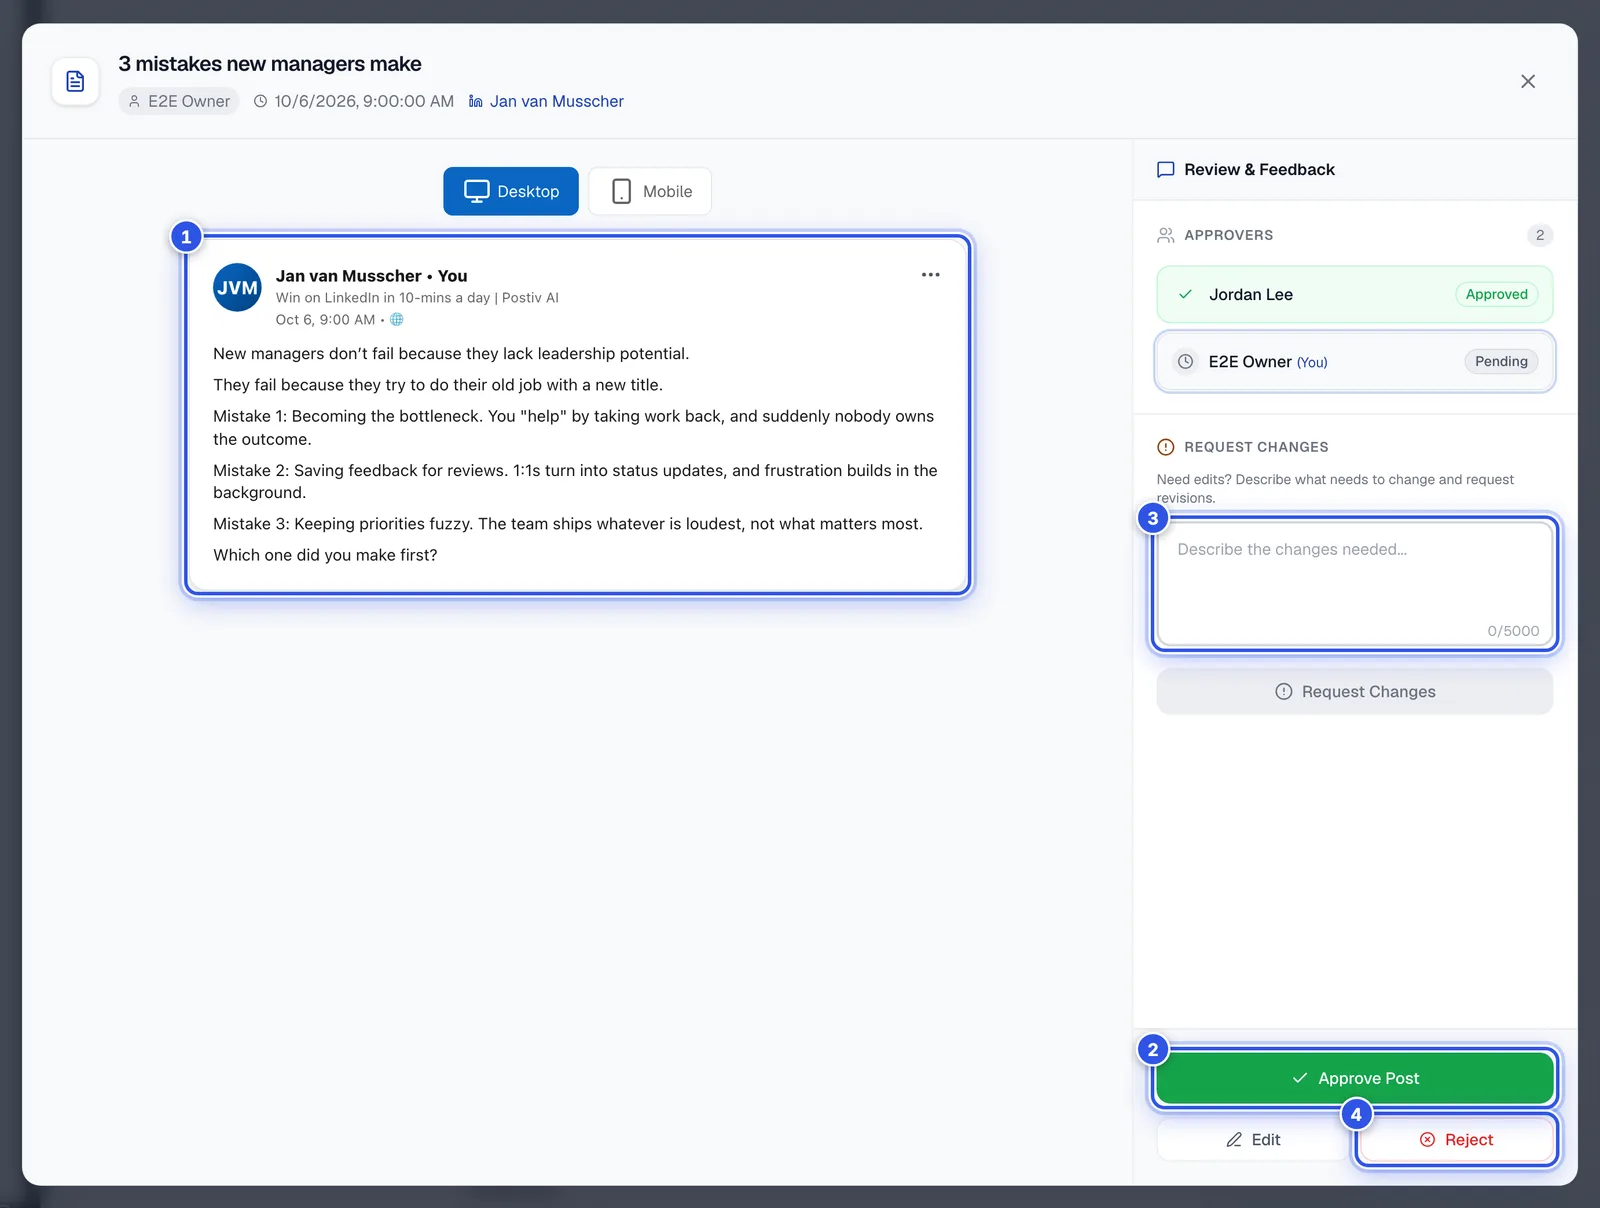This screenshot has width=1600, height=1208.
Task: Click the JVM profile avatar
Action: pyautogui.click(x=237, y=288)
